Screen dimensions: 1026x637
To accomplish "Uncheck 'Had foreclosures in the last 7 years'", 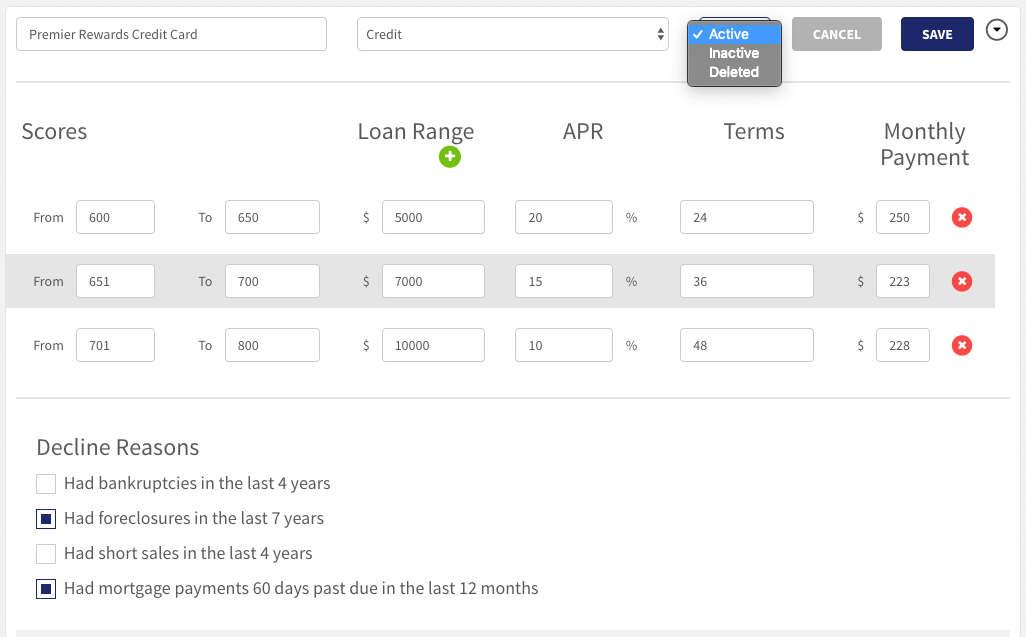I will click(x=46, y=519).
